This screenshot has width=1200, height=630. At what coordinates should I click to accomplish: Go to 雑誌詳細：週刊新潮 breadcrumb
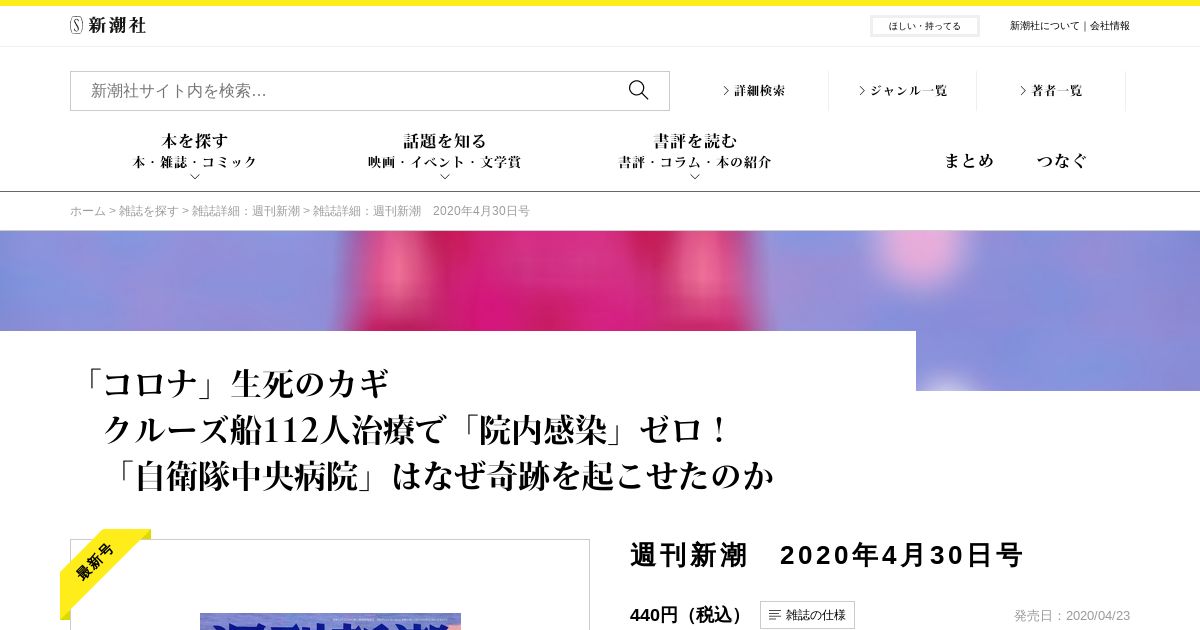coord(246,211)
